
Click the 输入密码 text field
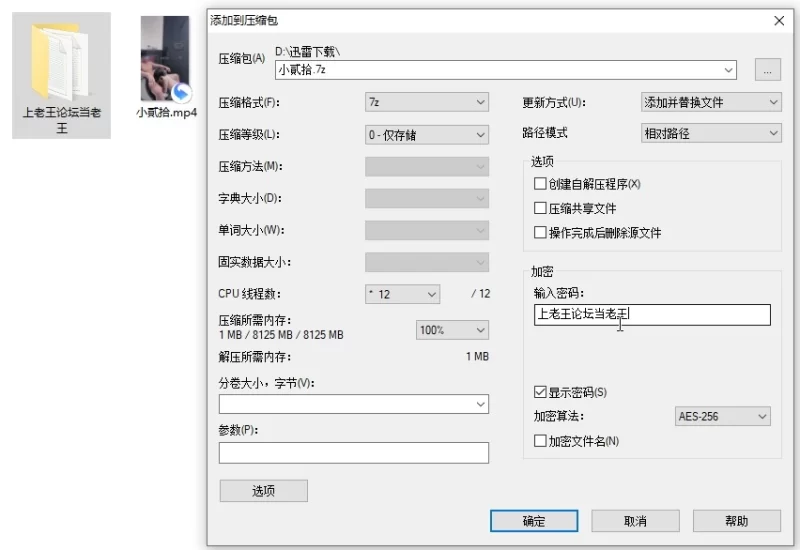pyautogui.click(x=652, y=315)
